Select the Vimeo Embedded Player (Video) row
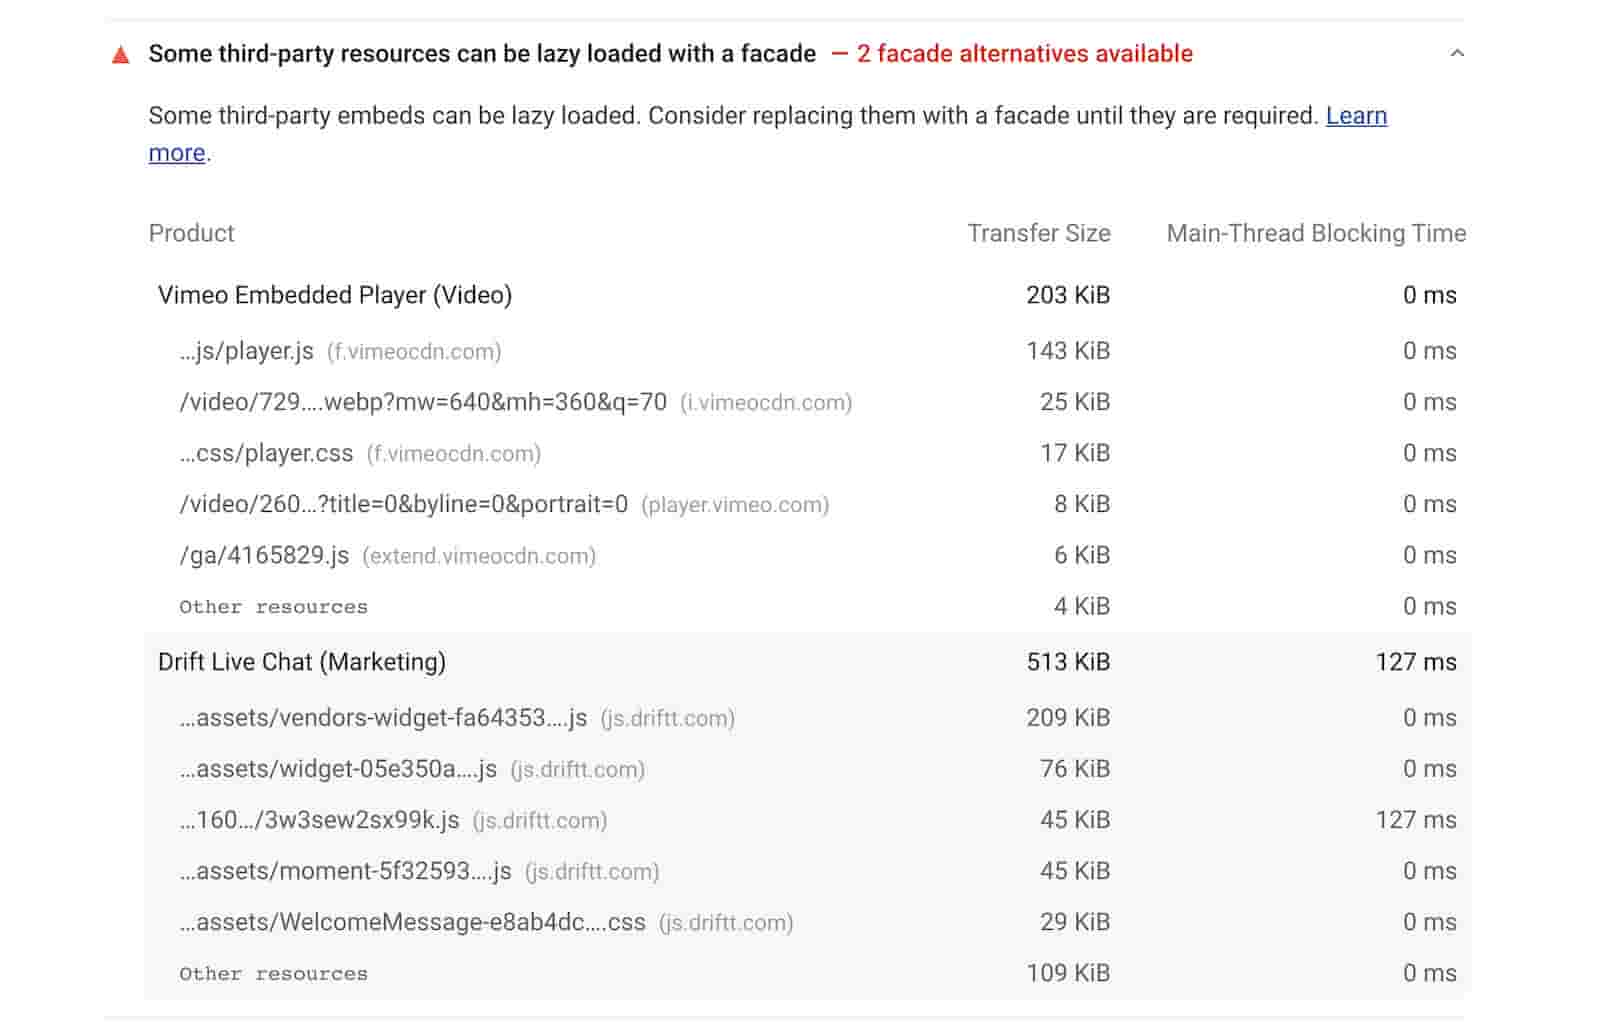The width and height of the screenshot is (1600, 1034). click(x=335, y=295)
